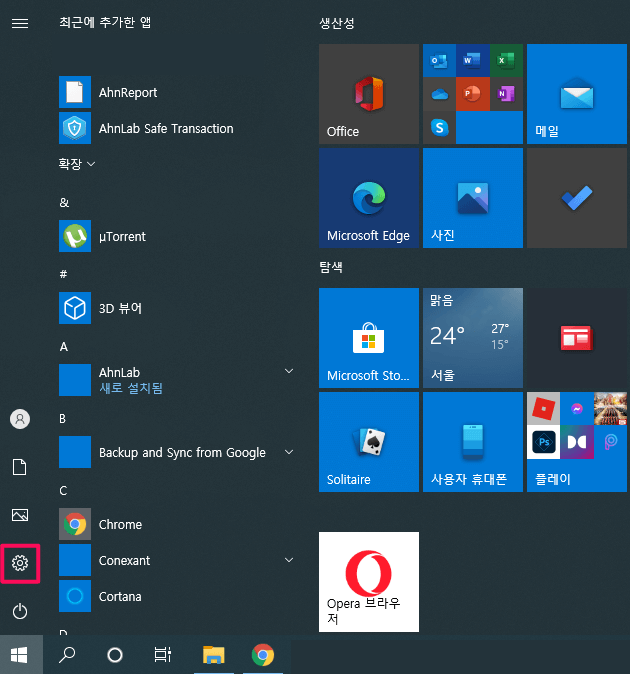Expand the 확장 recently added list
This screenshot has height=674, width=630.
pos(77,164)
